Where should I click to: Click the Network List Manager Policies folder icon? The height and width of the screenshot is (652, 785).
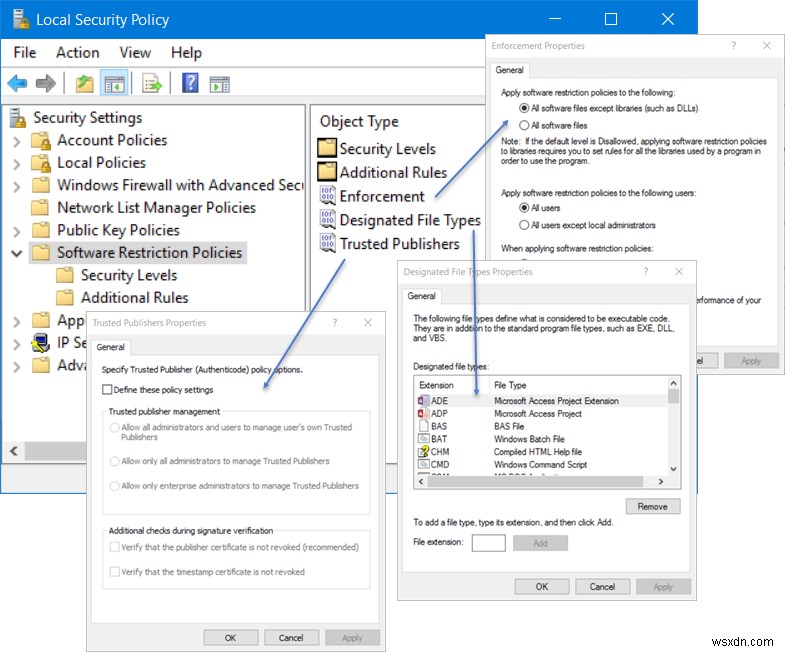[x=40, y=208]
